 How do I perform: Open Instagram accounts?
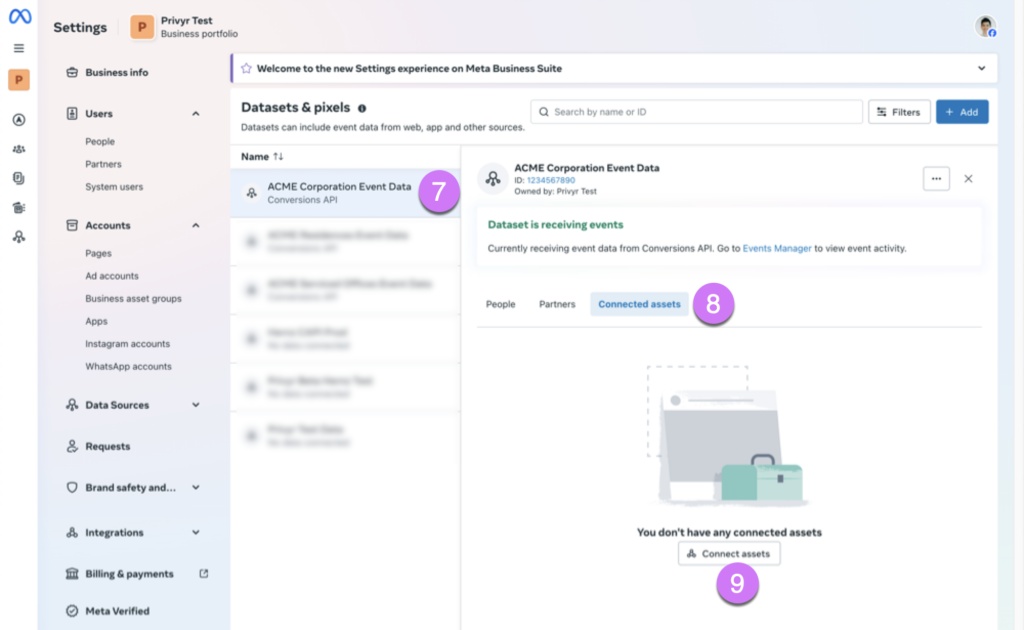tap(127, 344)
